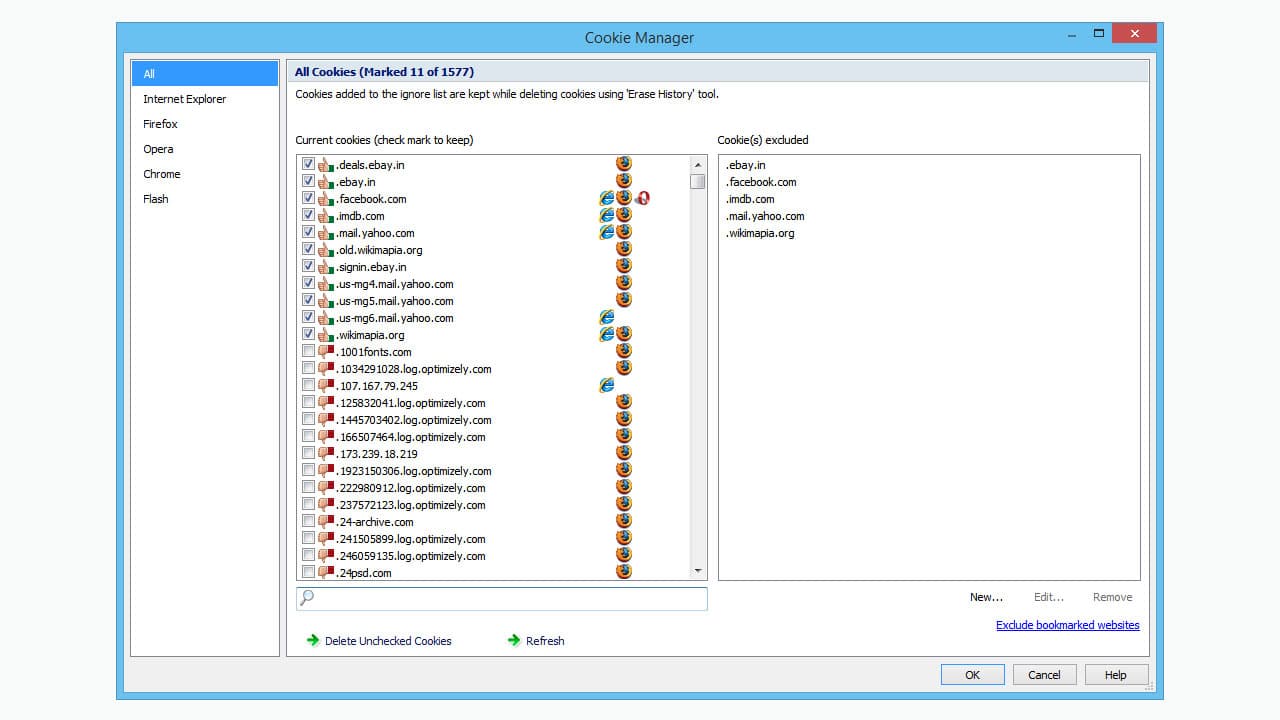The width and height of the screenshot is (1280, 720).
Task: Select the Flash sidebar entry
Action: [x=155, y=198]
